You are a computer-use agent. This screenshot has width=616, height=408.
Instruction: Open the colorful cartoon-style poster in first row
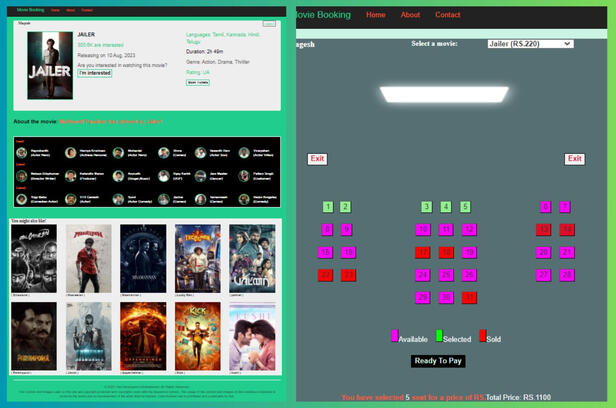point(198,258)
